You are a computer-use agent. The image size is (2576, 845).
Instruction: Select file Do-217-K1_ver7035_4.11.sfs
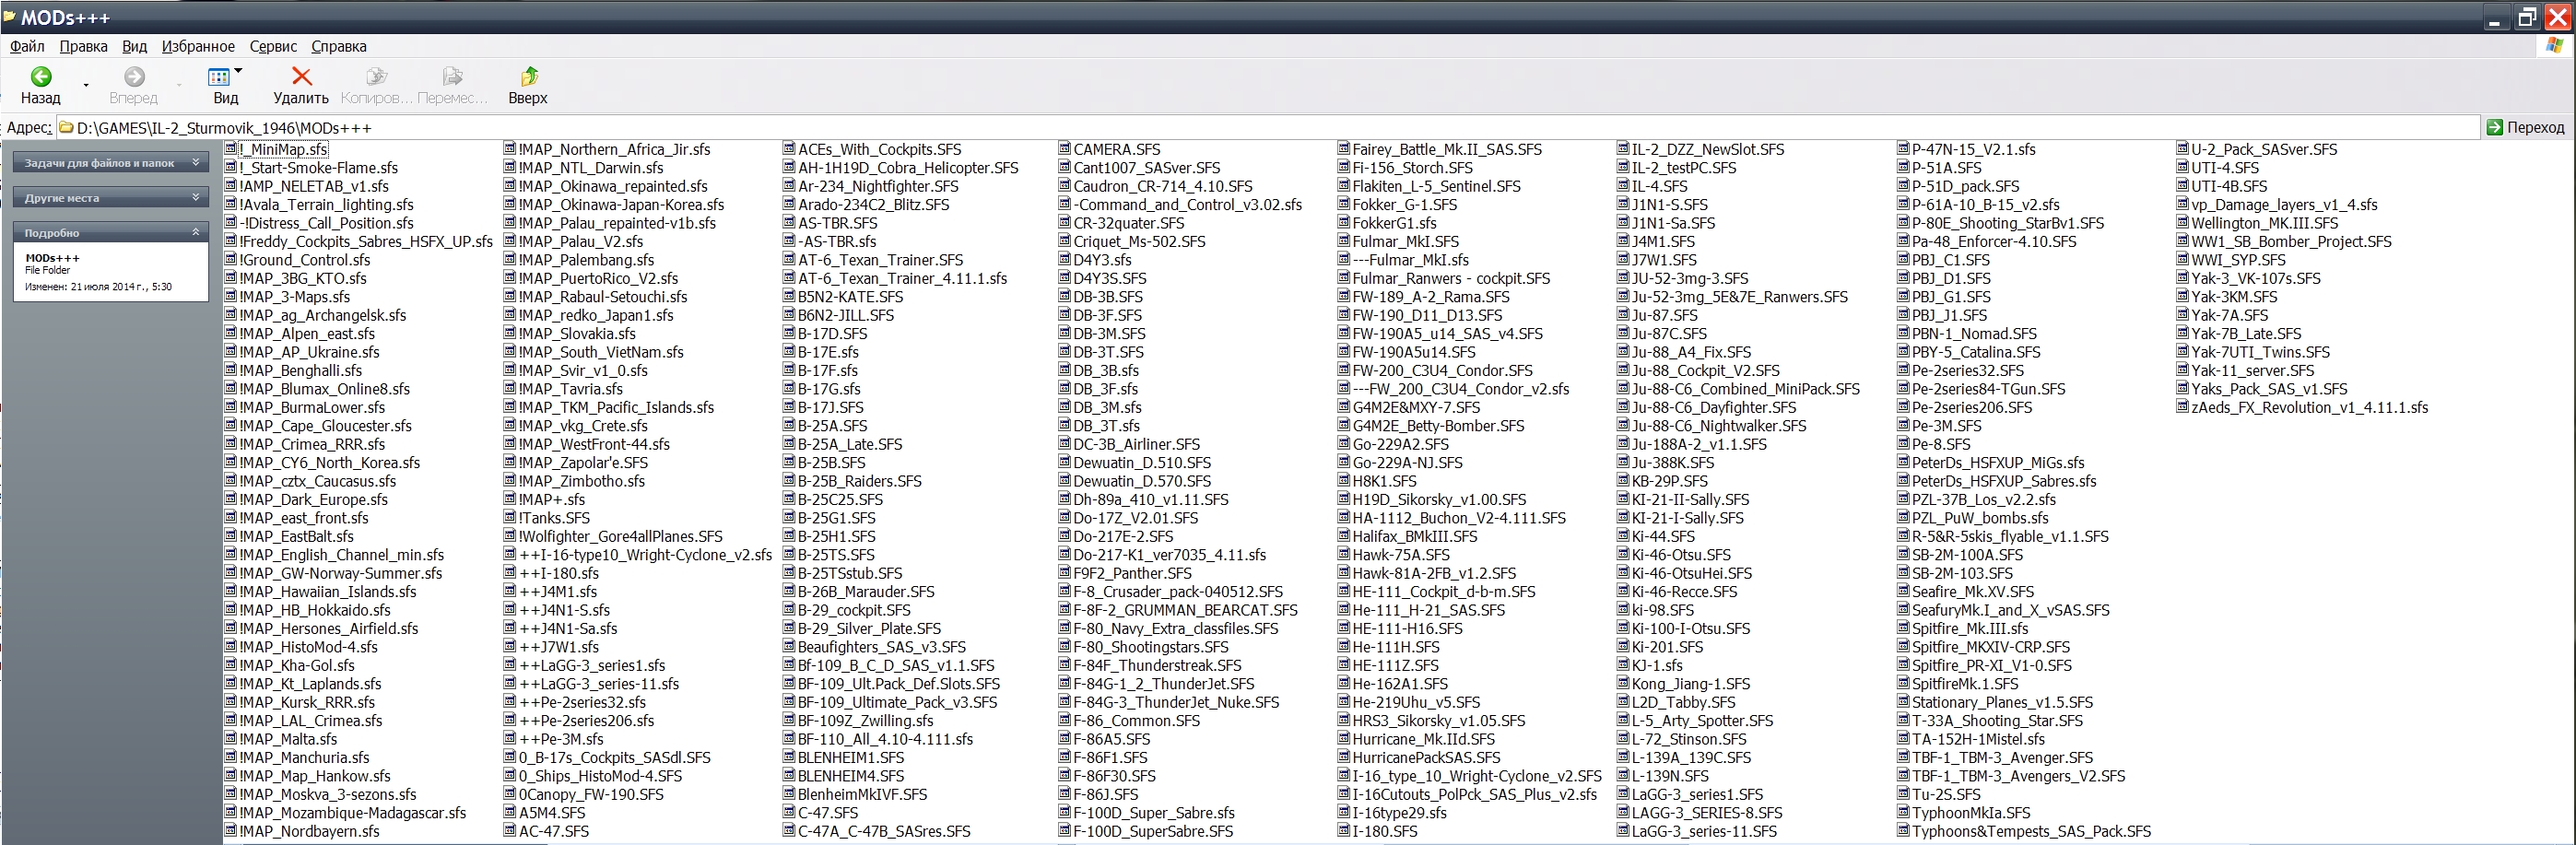[1169, 554]
